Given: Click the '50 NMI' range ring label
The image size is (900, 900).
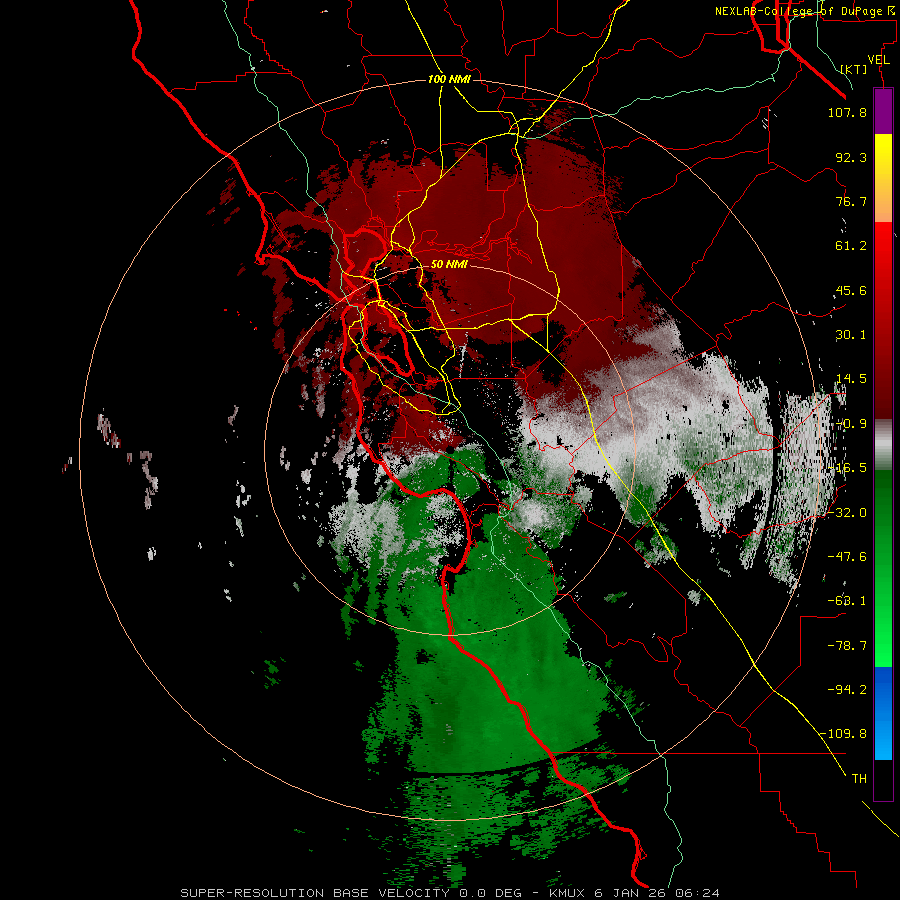Looking at the screenshot, I should 449,264.
